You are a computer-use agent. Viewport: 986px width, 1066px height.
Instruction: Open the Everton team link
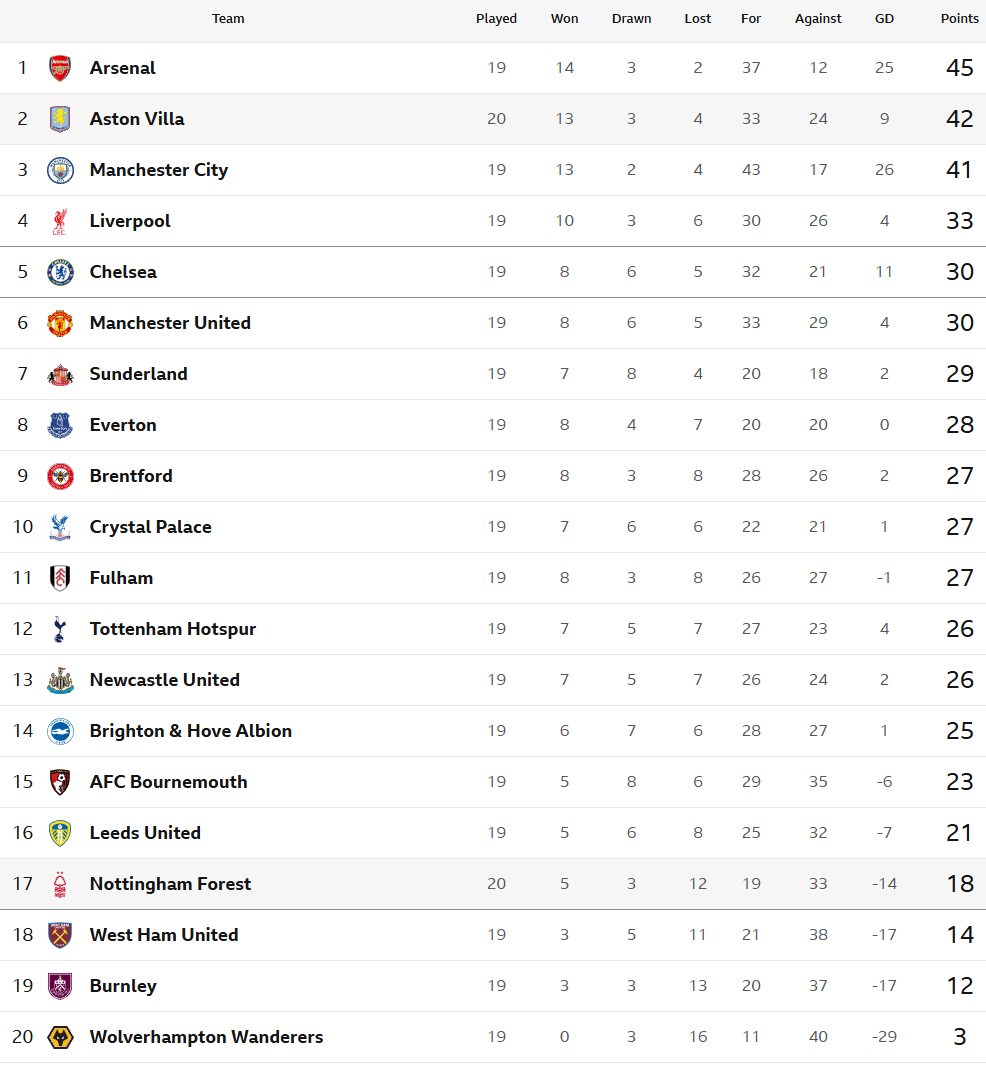tap(123, 425)
